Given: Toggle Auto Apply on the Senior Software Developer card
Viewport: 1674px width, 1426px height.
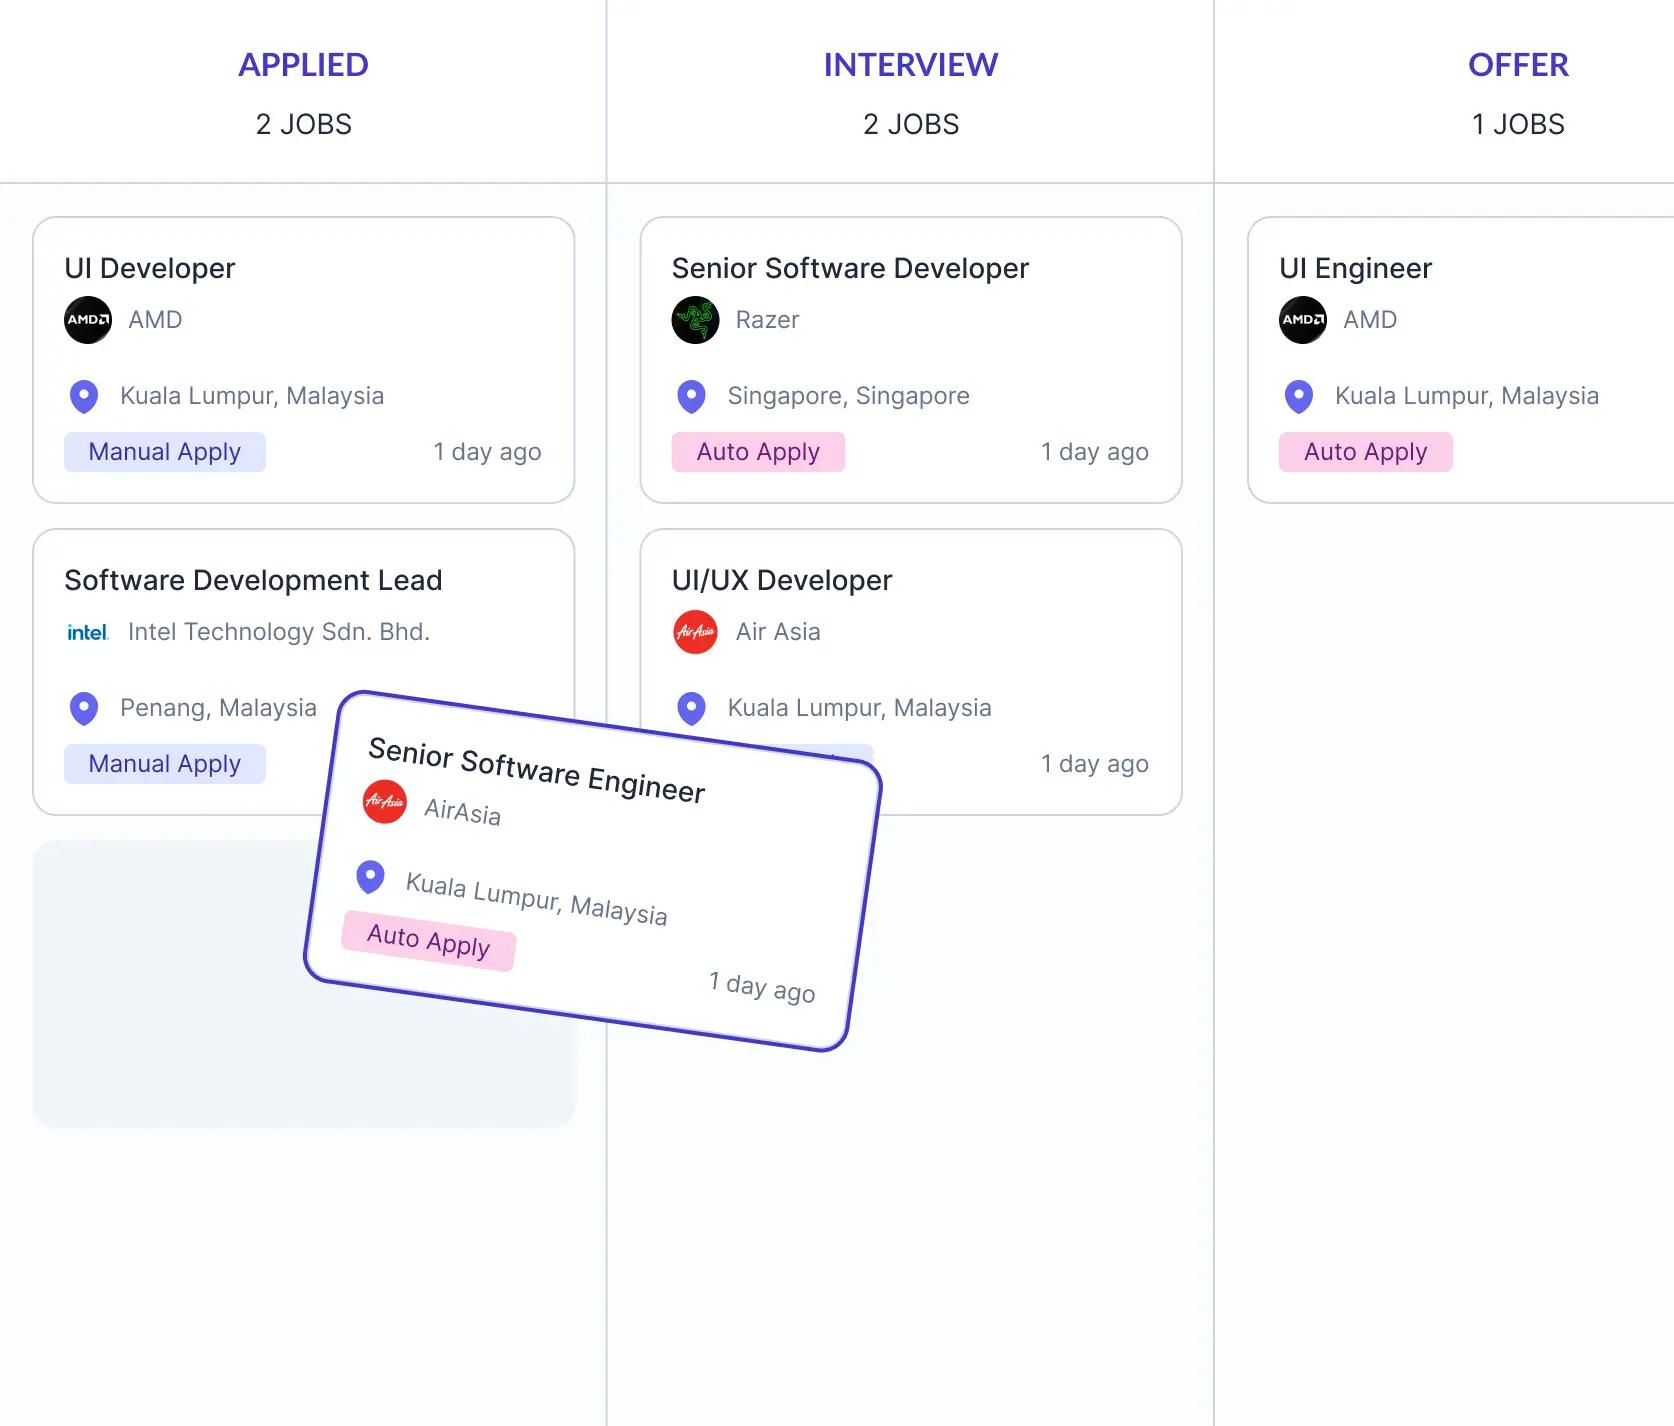Looking at the screenshot, I should coord(758,451).
